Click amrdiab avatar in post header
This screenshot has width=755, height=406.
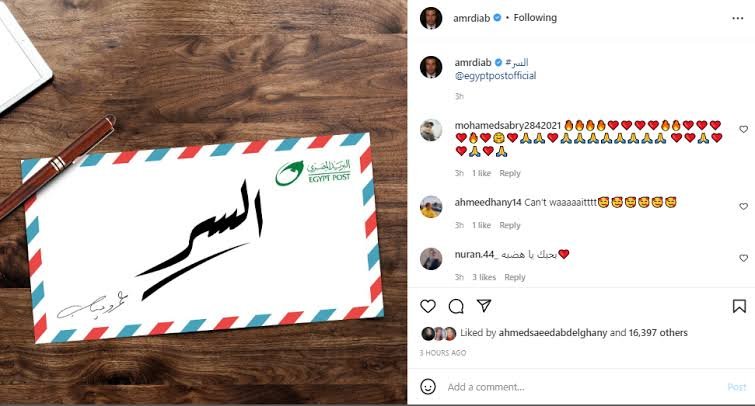[x=430, y=18]
